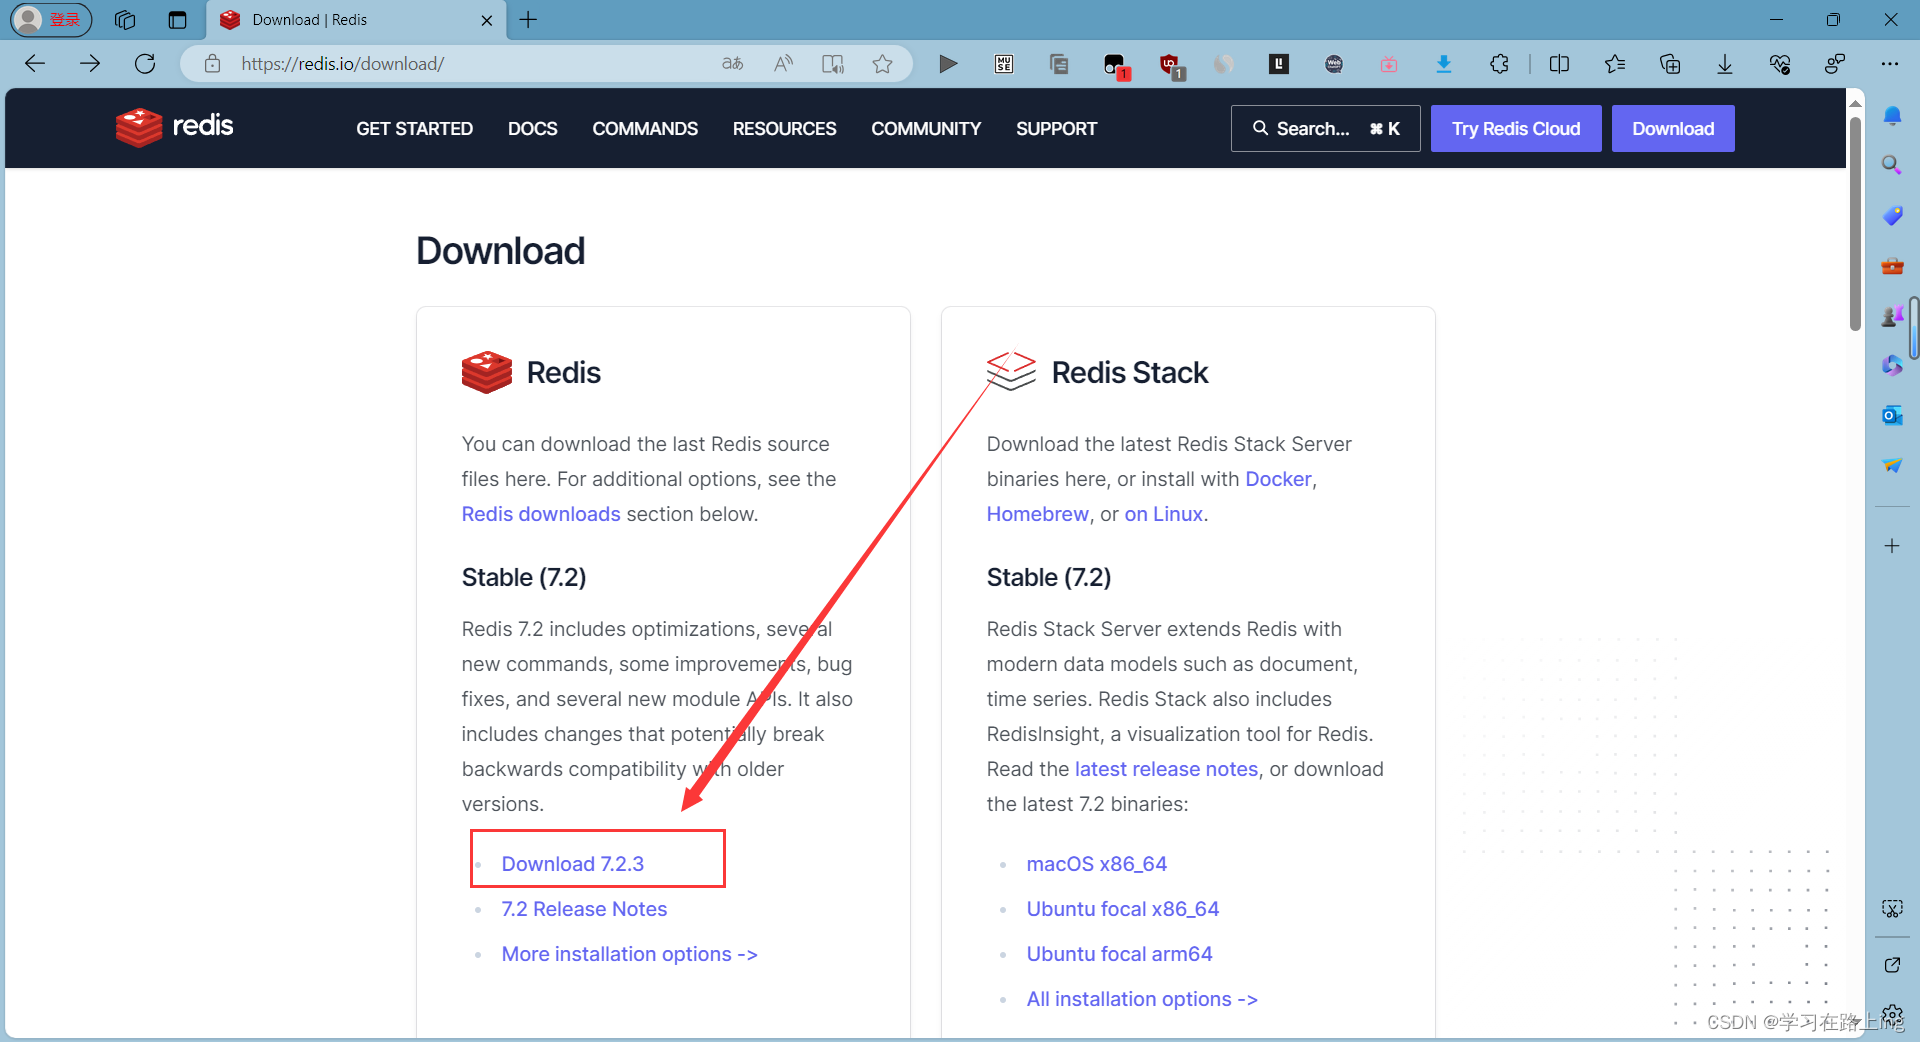Open collections icon
The height and width of the screenshot is (1042, 1920).
1669,64
